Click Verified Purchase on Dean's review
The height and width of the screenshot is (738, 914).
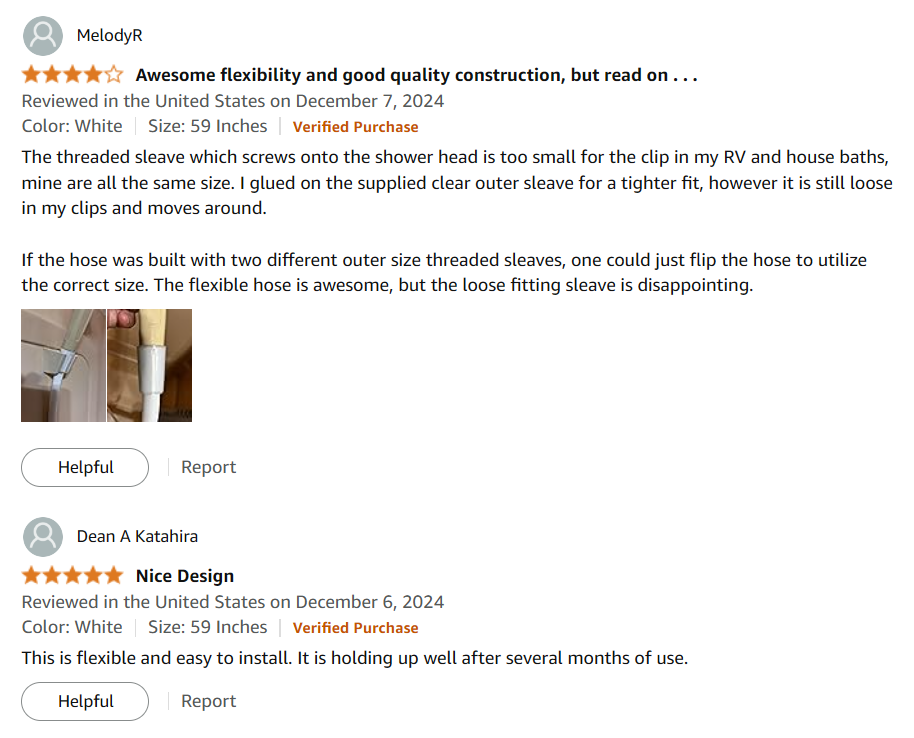355,628
